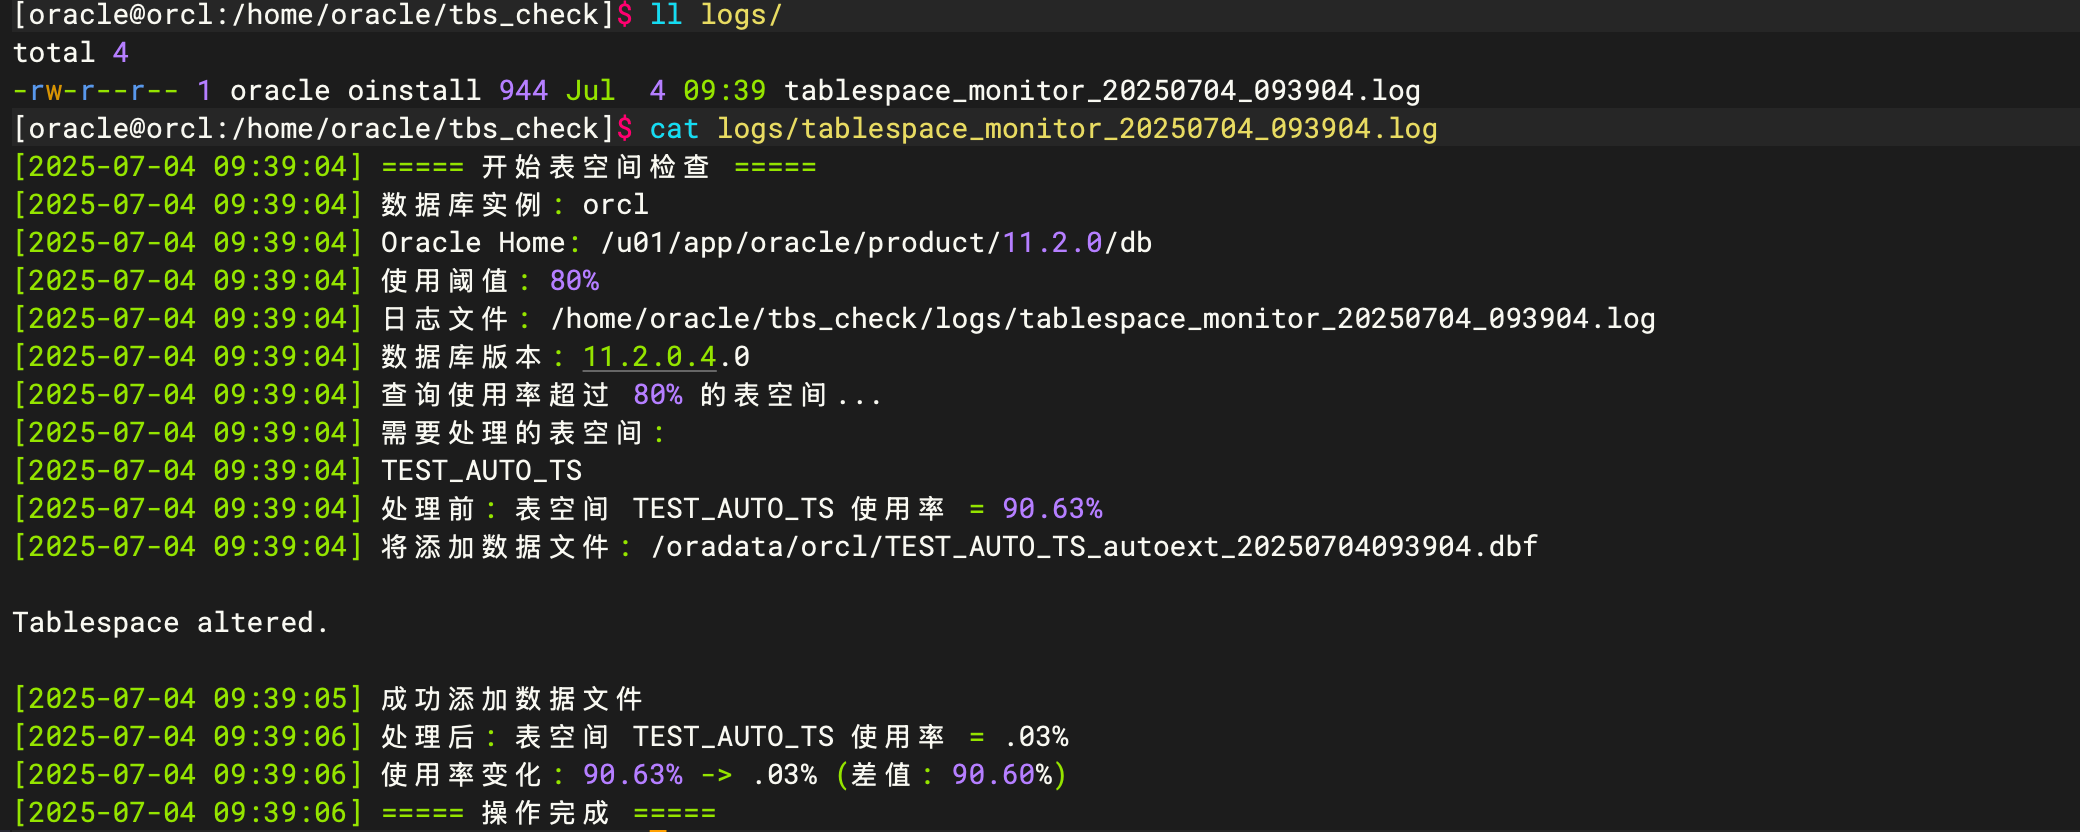The width and height of the screenshot is (2080, 832).
Task: Click the '===== 操作完成 =====' final line
Action: click(548, 813)
